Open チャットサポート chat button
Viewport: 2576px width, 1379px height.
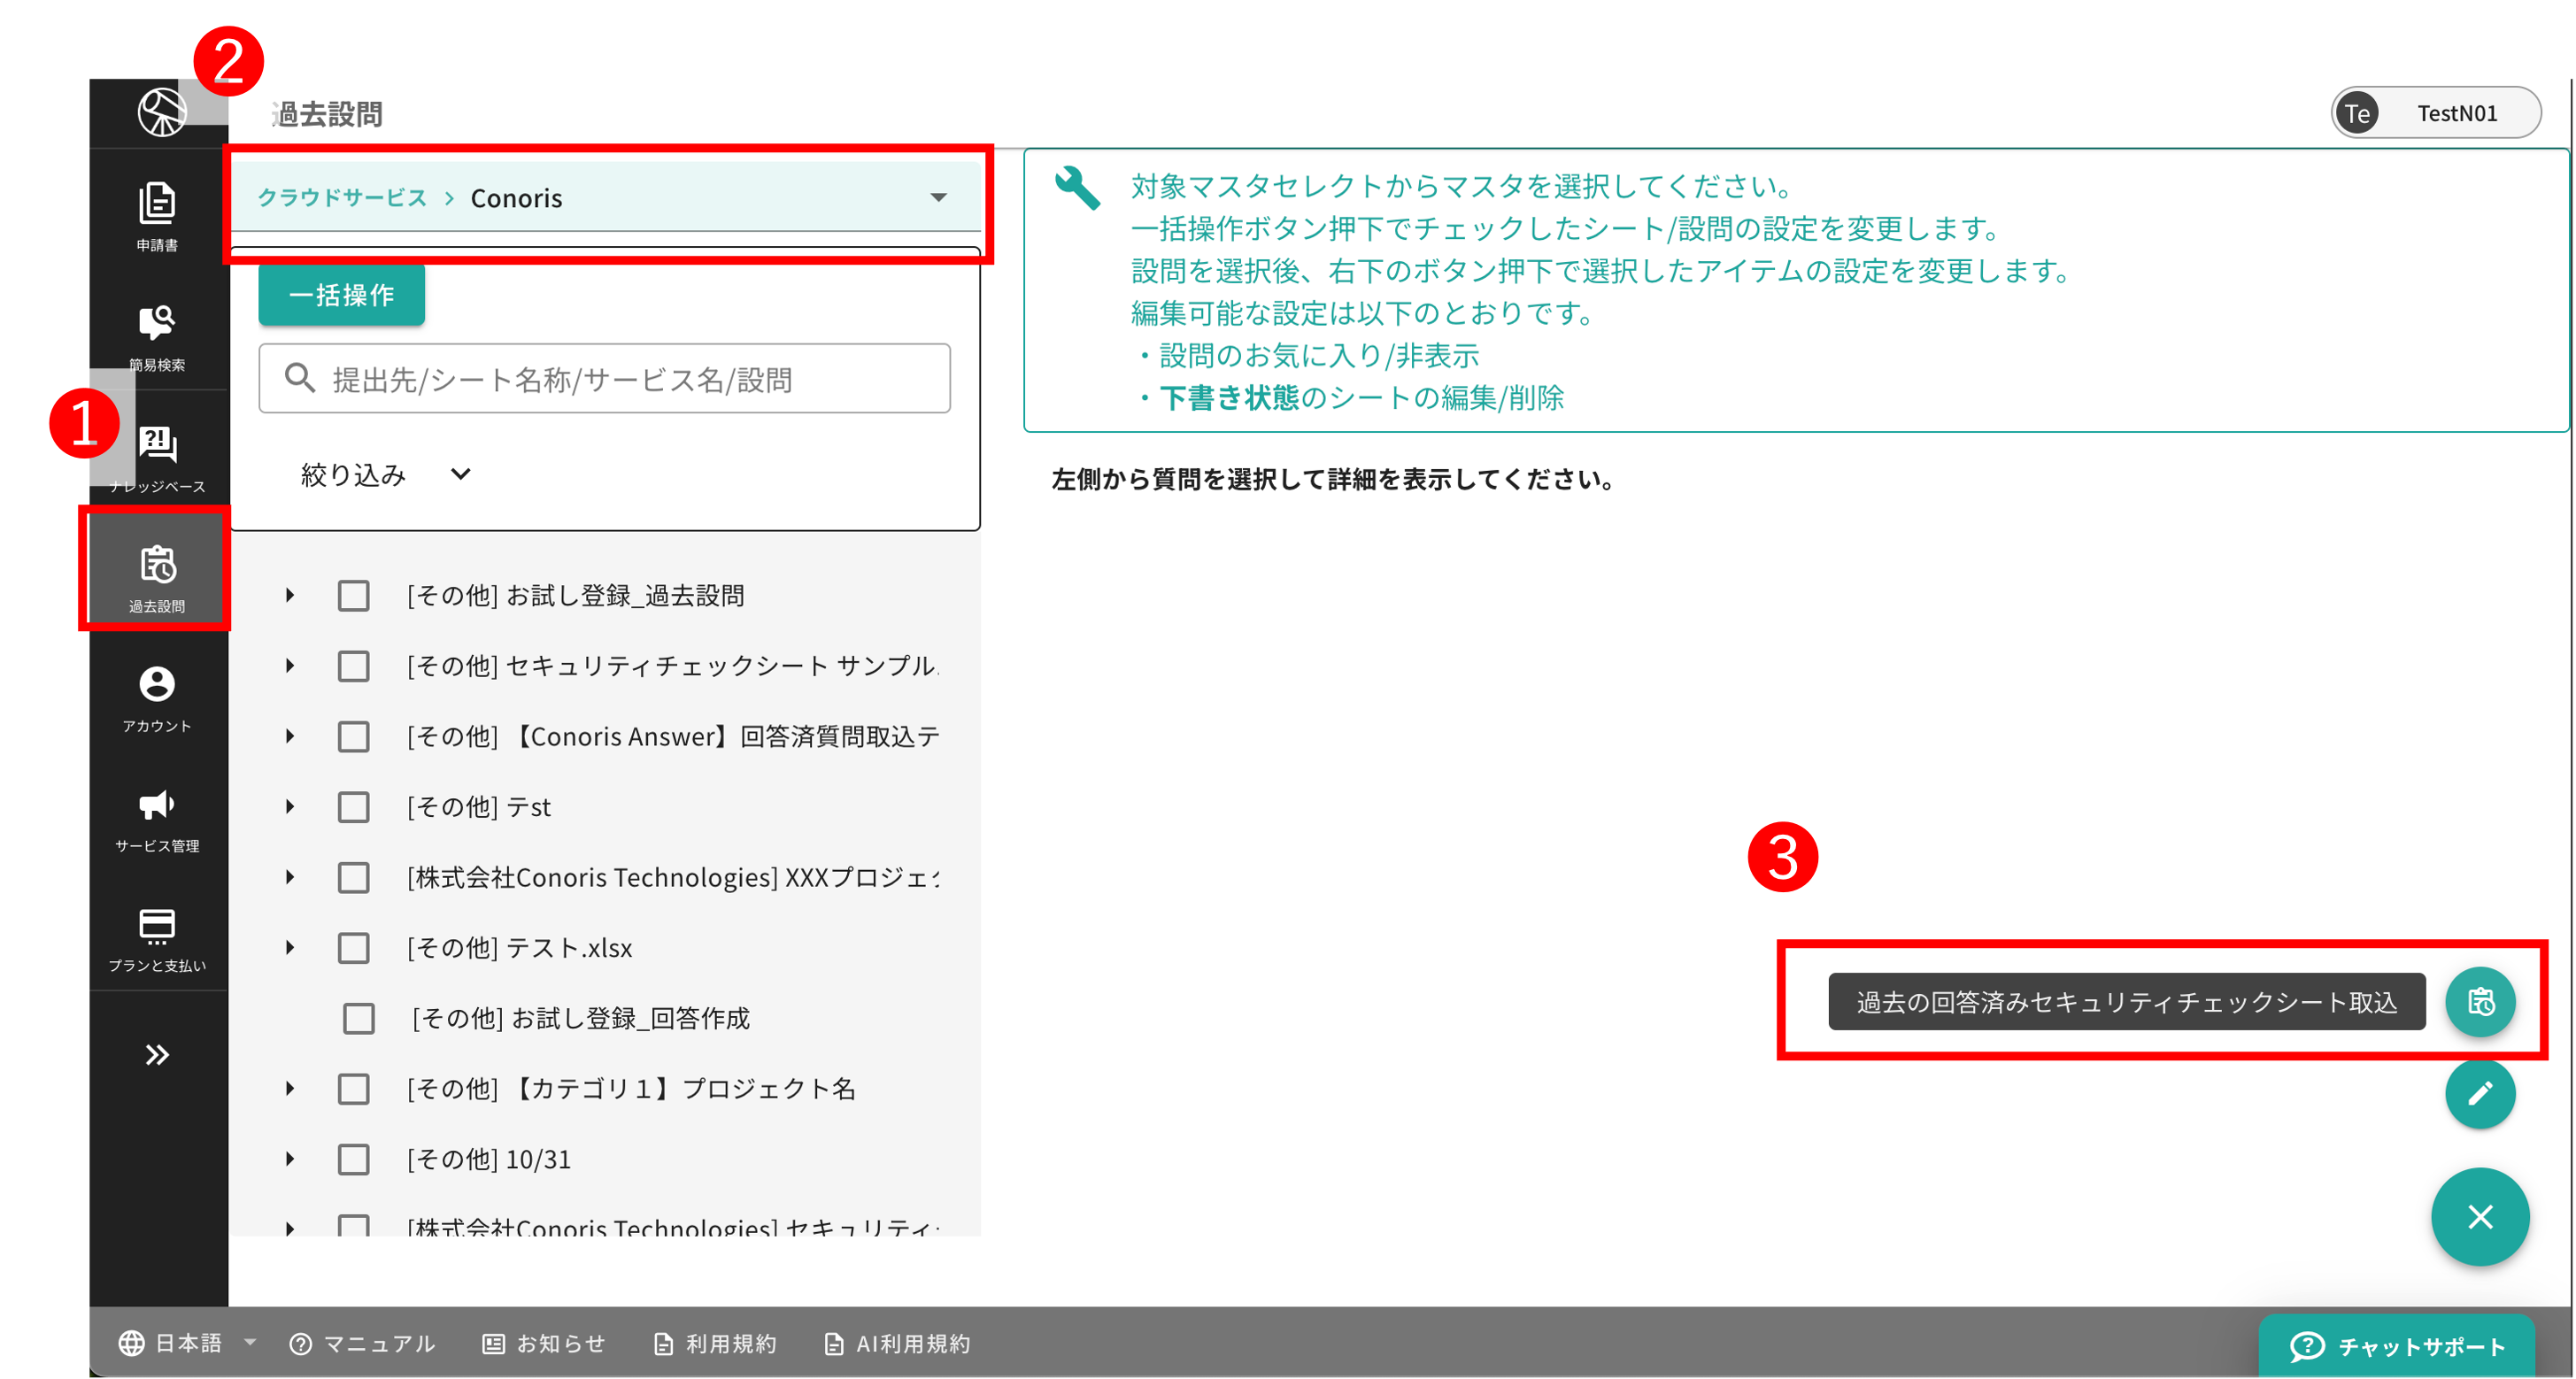[x=2398, y=1346]
